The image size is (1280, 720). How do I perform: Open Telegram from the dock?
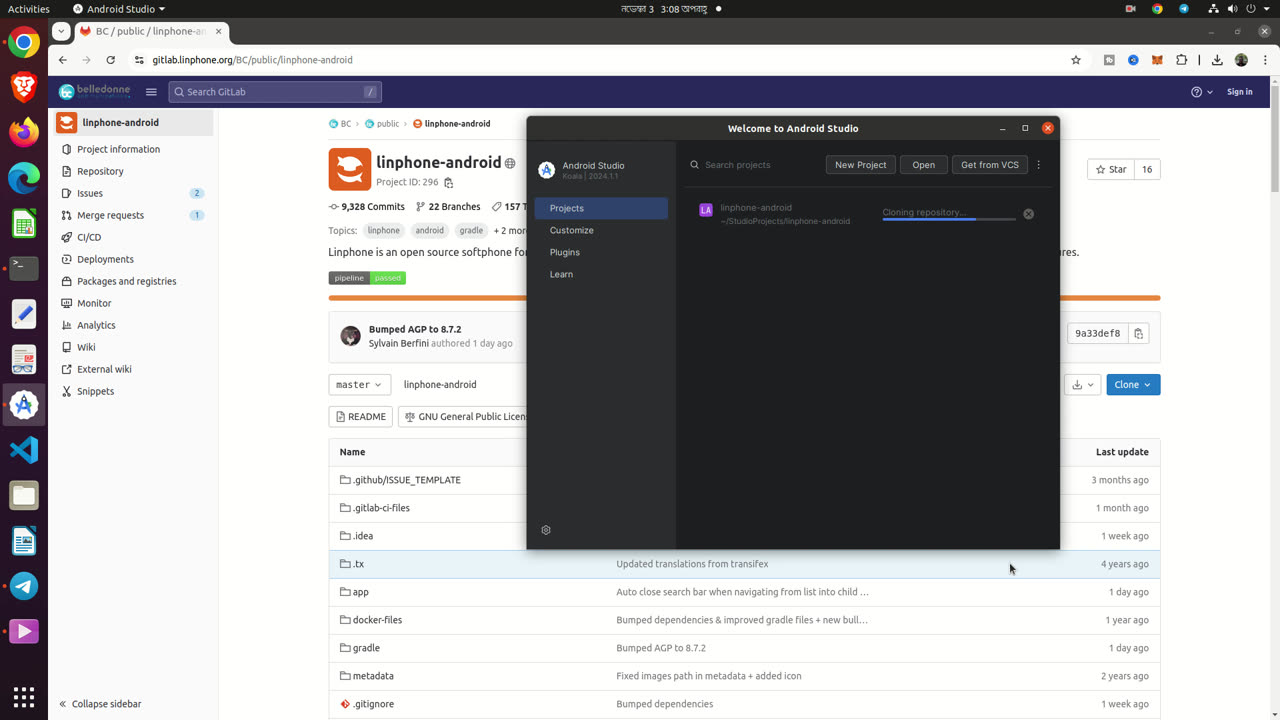point(24,586)
